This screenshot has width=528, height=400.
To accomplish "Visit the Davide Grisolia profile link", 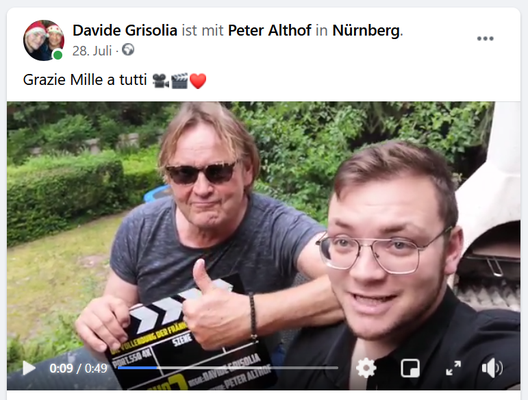I will [x=125, y=31].
